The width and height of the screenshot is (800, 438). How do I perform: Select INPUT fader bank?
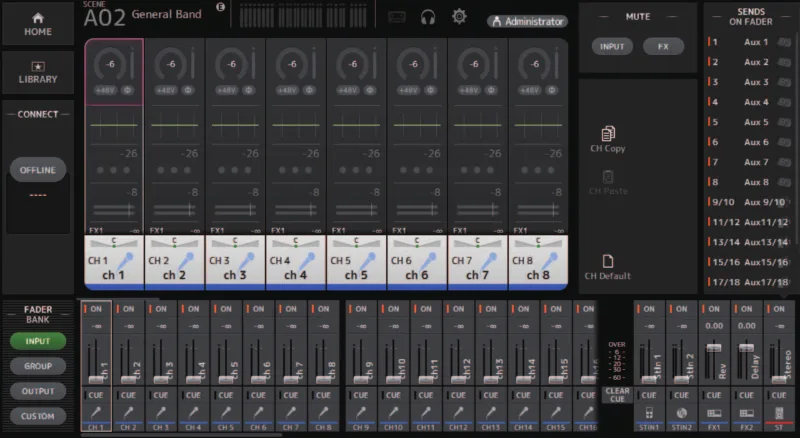pyautogui.click(x=38, y=341)
